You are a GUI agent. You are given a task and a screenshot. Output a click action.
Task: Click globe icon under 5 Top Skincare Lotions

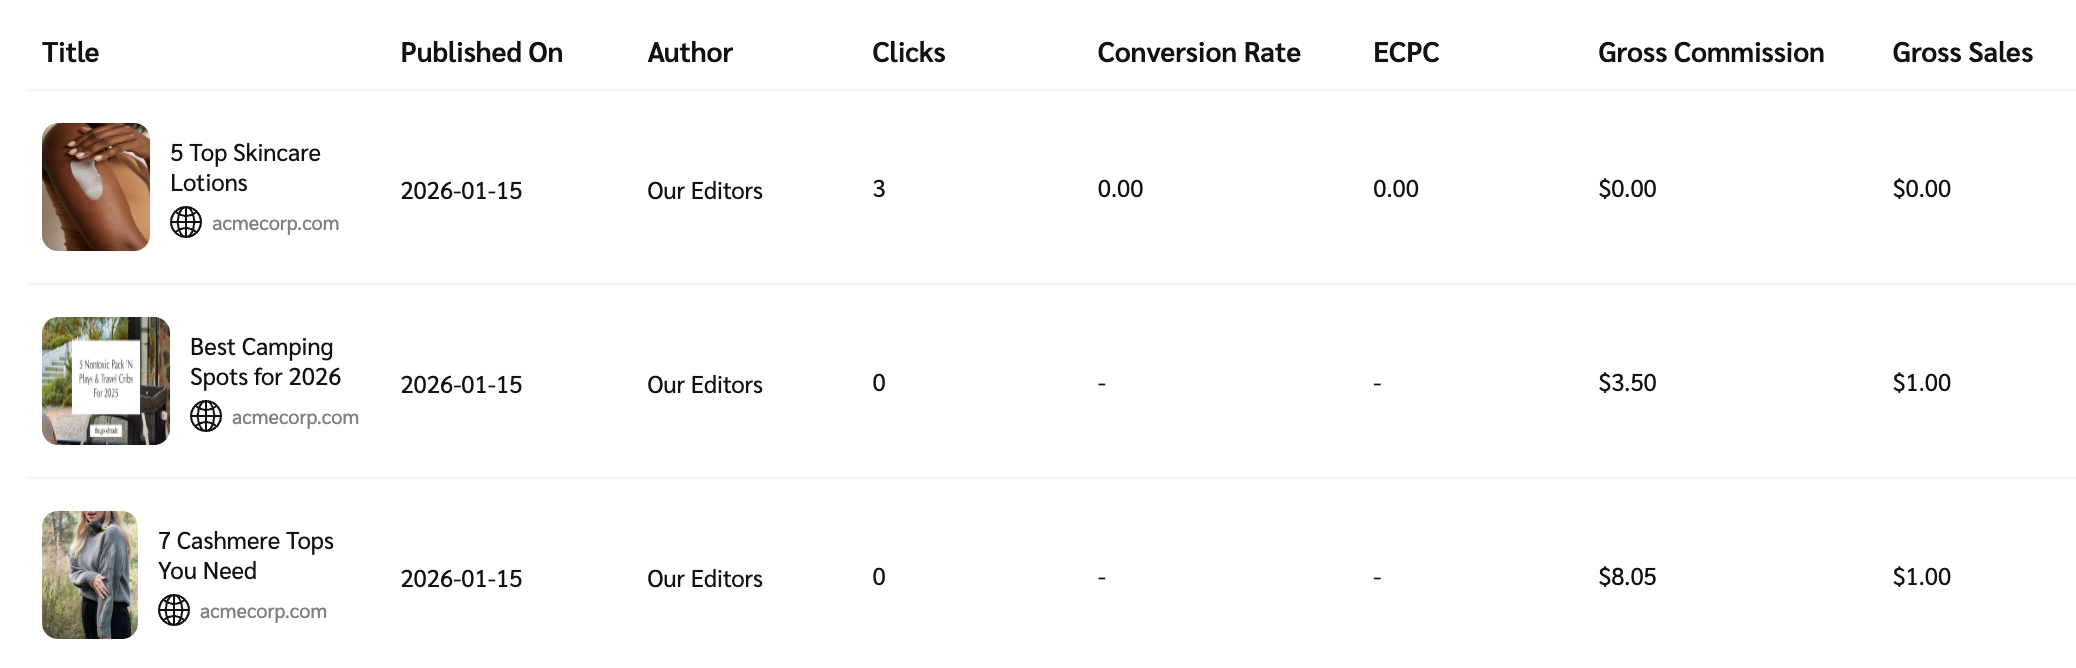point(186,222)
